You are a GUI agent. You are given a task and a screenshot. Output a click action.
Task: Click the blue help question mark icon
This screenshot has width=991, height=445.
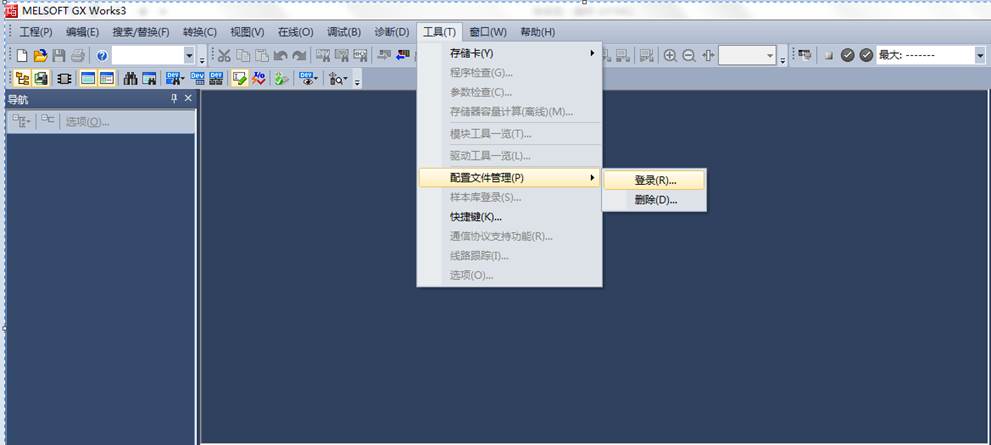102,56
